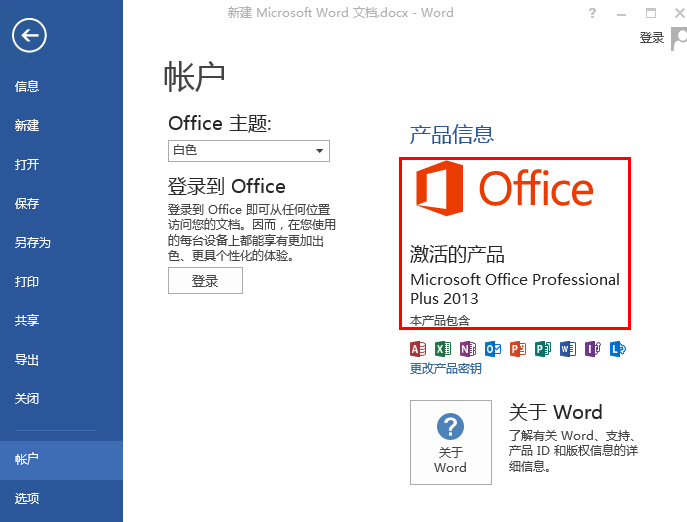This screenshot has height=522, width=687.
Task: Choose 另存为 in the sidebar
Action: tap(61, 242)
